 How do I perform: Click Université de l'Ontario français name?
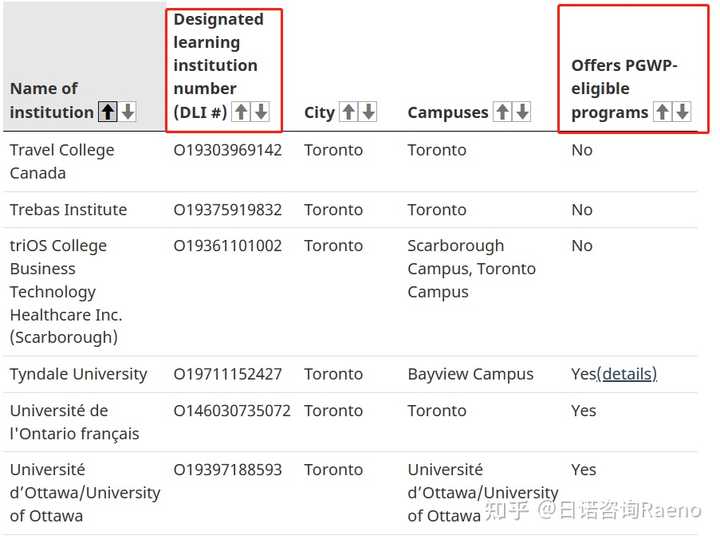coord(74,422)
